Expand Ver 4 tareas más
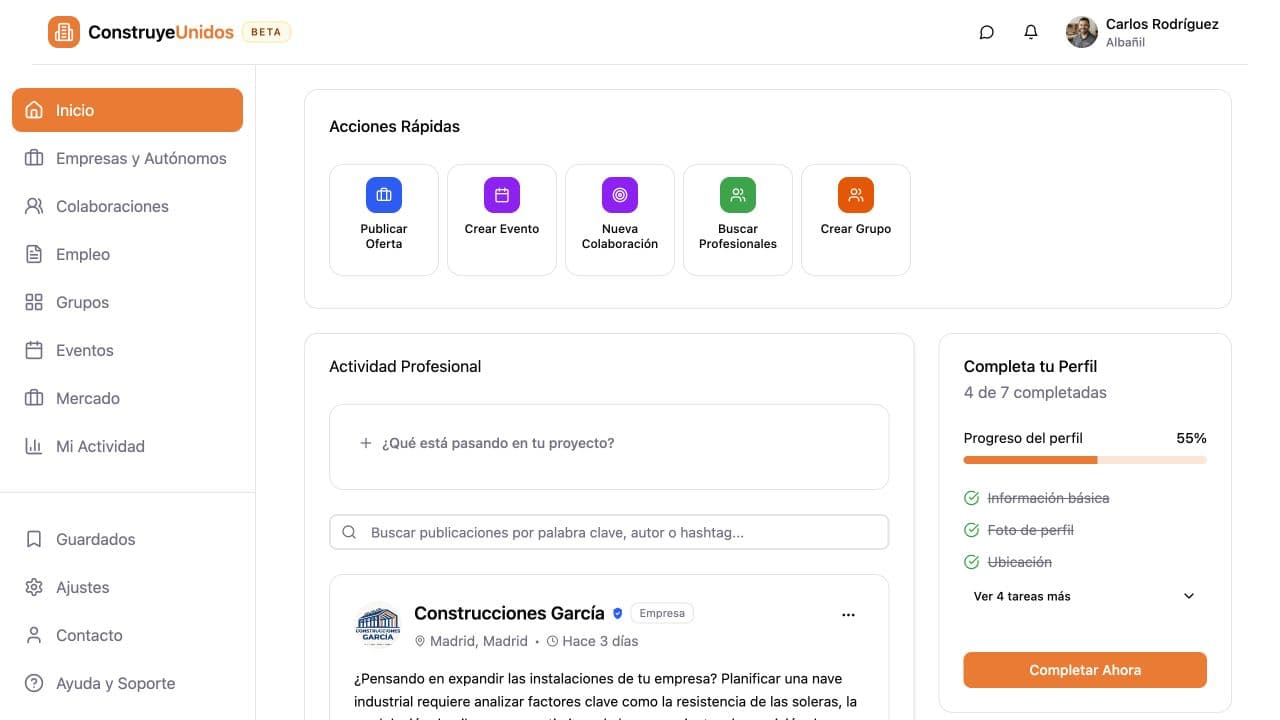 [x=1085, y=596]
